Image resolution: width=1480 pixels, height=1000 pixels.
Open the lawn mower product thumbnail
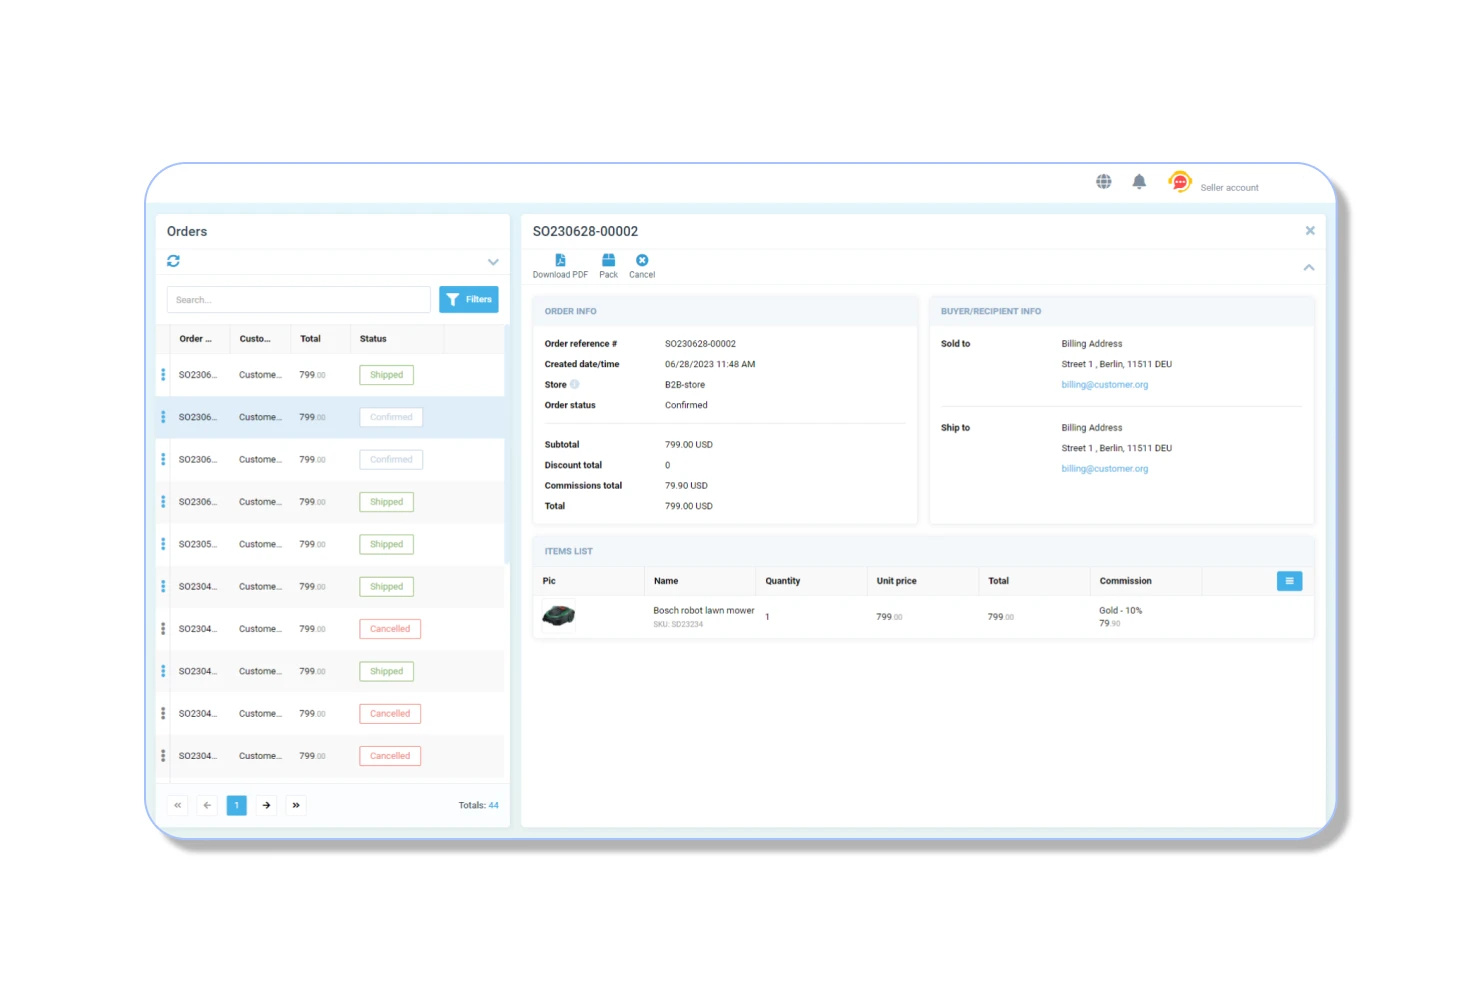tap(558, 616)
